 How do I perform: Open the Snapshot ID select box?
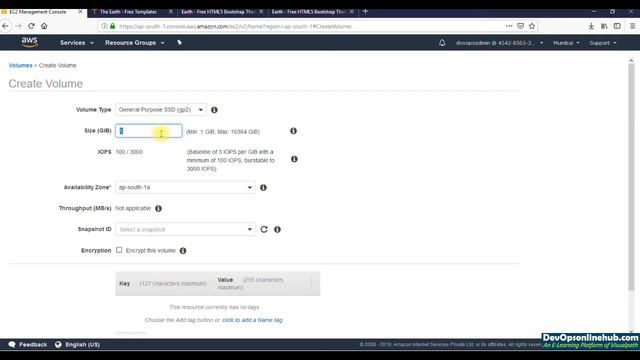tap(185, 229)
